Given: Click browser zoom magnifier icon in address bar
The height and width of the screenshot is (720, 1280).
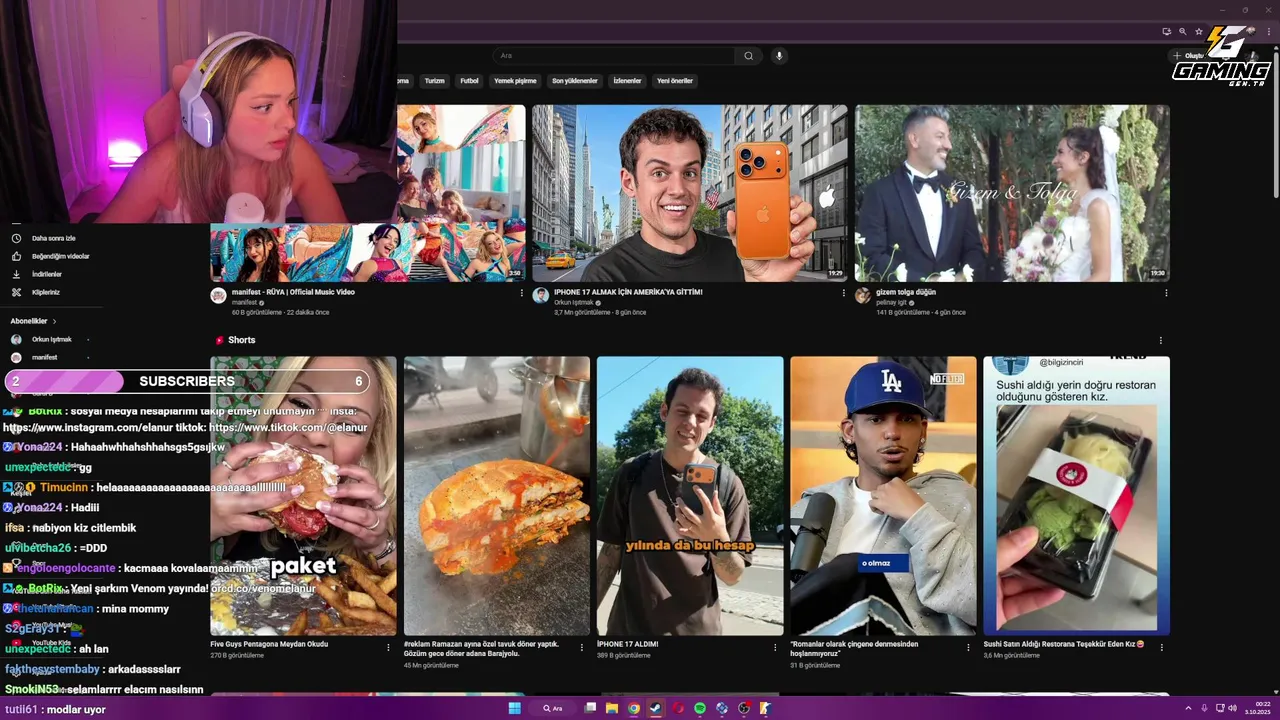Looking at the screenshot, I should [x=1182, y=32].
